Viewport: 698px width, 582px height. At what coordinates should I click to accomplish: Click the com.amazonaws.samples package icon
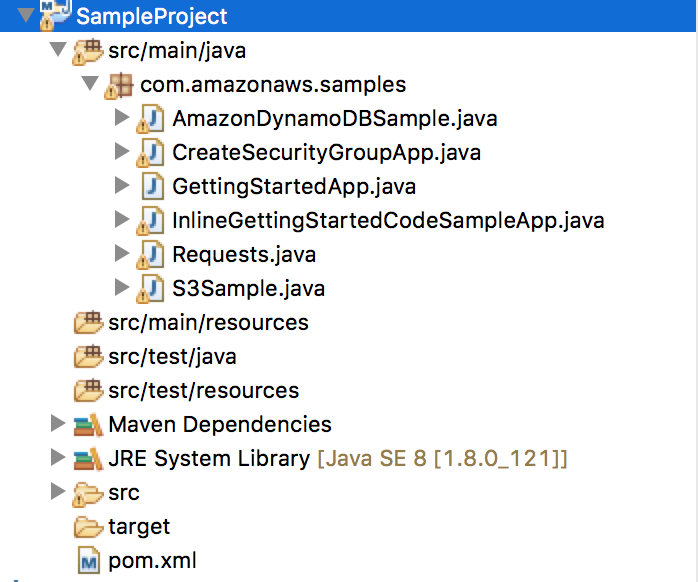120,85
